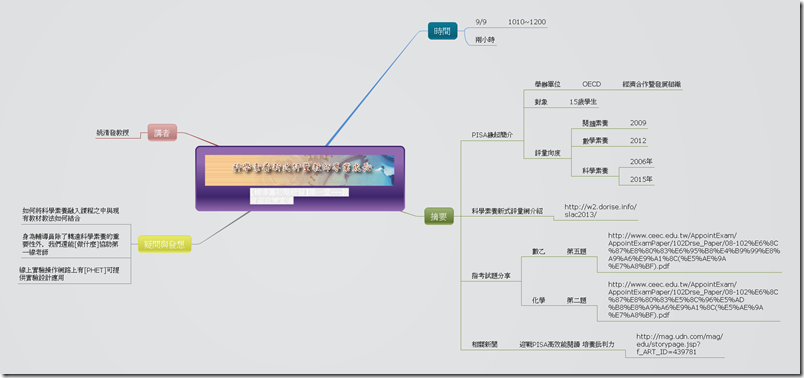This screenshot has height=378, width=804.
Task: Select the 2006年 subtopic
Action: (641, 162)
